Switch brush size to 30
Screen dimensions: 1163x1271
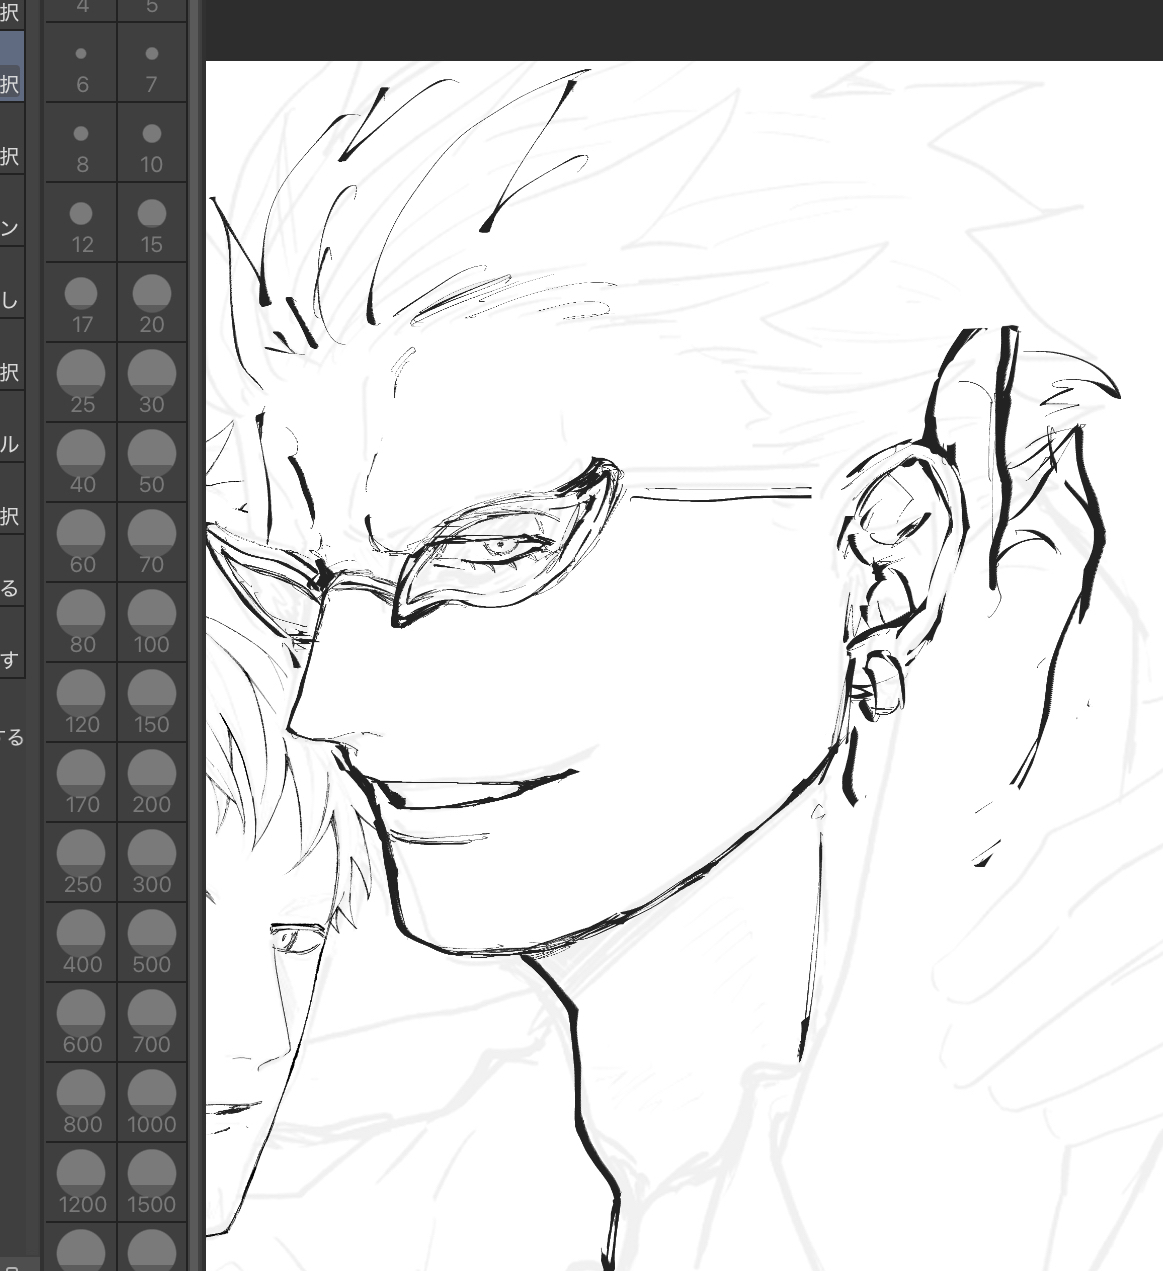(151, 383)
